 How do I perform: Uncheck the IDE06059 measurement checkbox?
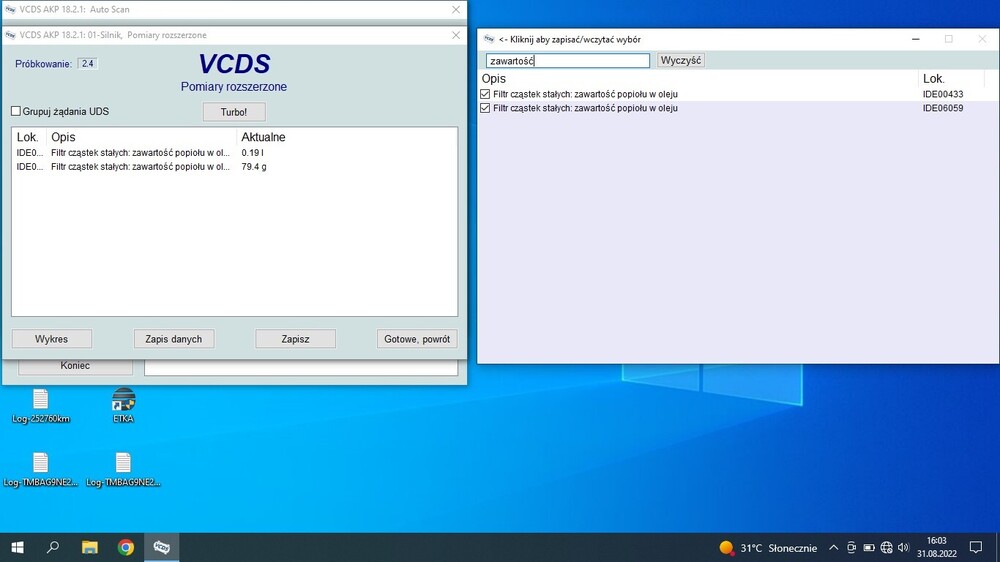click(x=485, y=108)
